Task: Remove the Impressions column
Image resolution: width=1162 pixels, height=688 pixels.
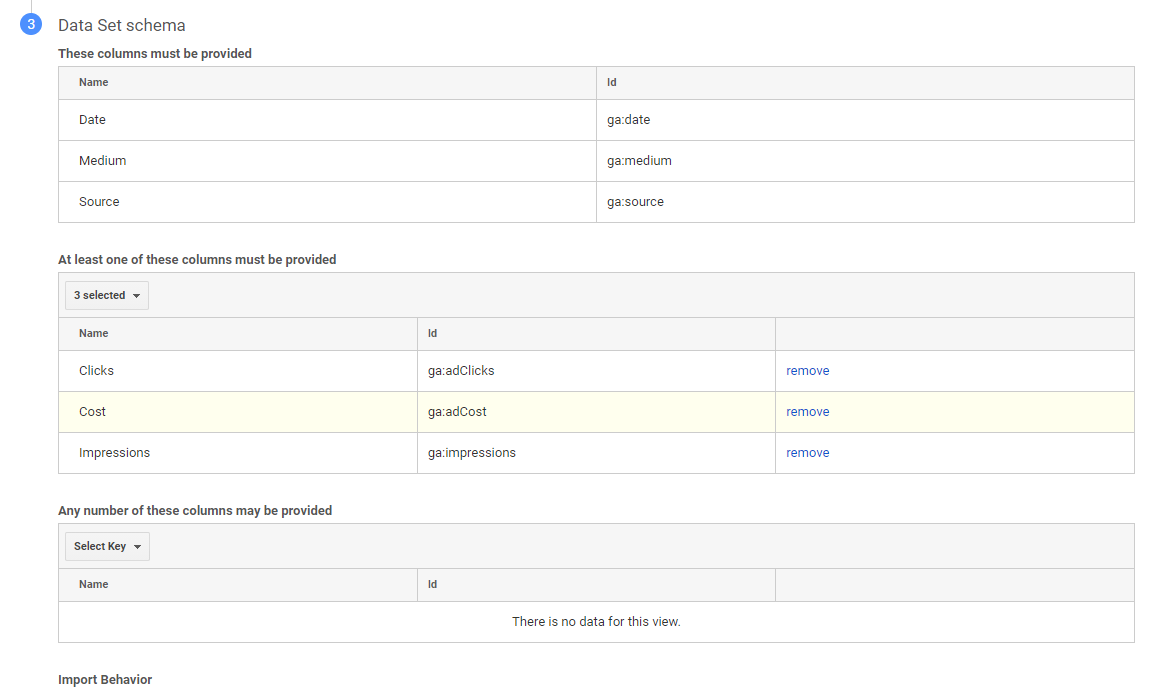Action: (x=807, y=453)
